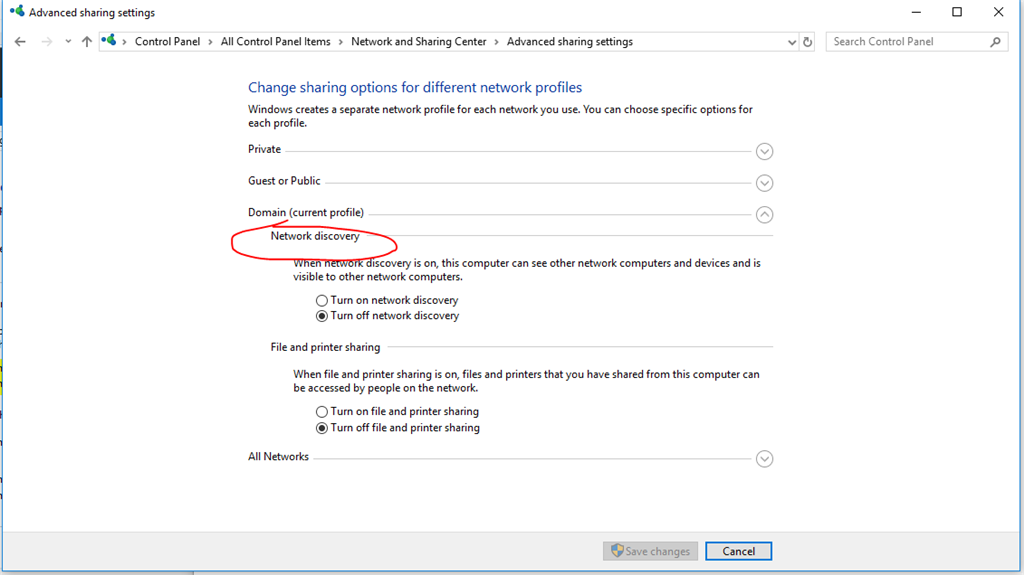Go up one level with up arrow
This screenshot has height=575, width=1024.
87,42
